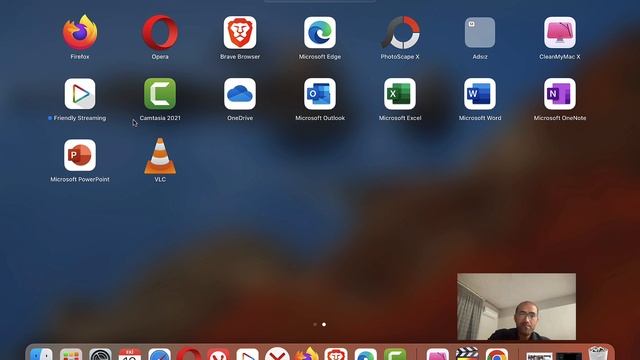Open VLC media player
This screenshot has width=640, height=360.
[x=160, y=156]
